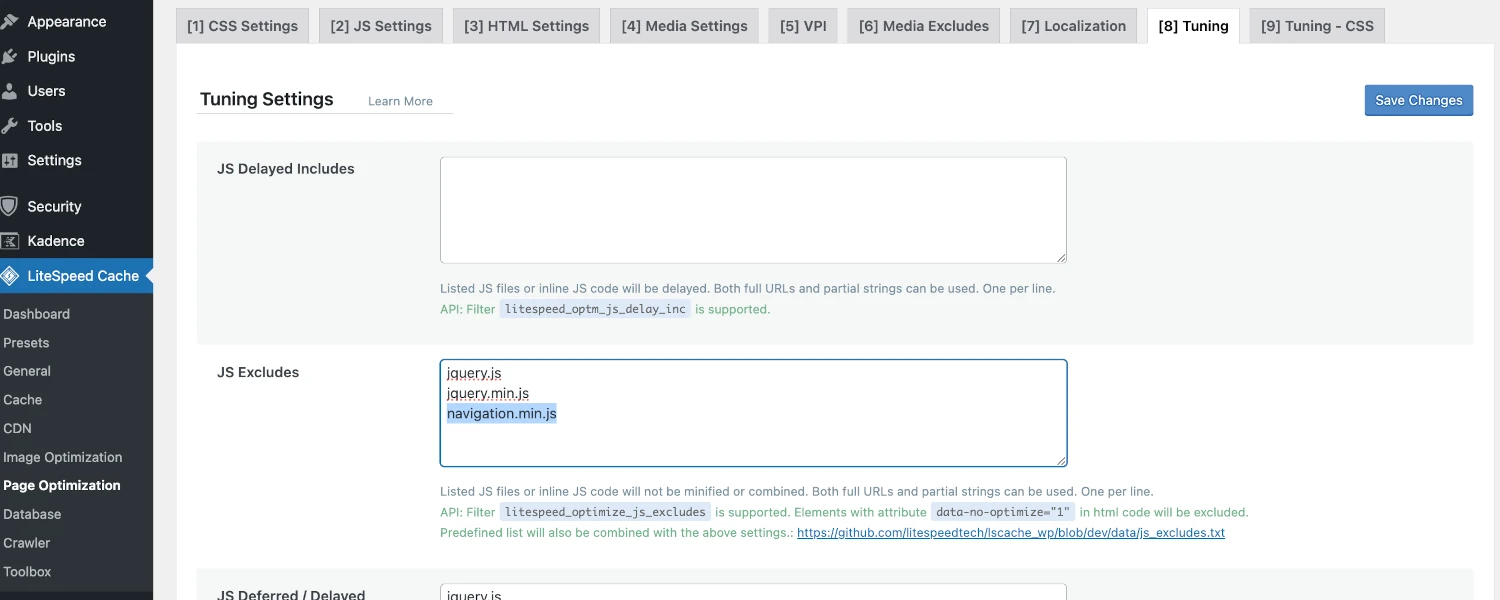
Task: Switch to [1] CSS Settings tab
Action: 242,26
